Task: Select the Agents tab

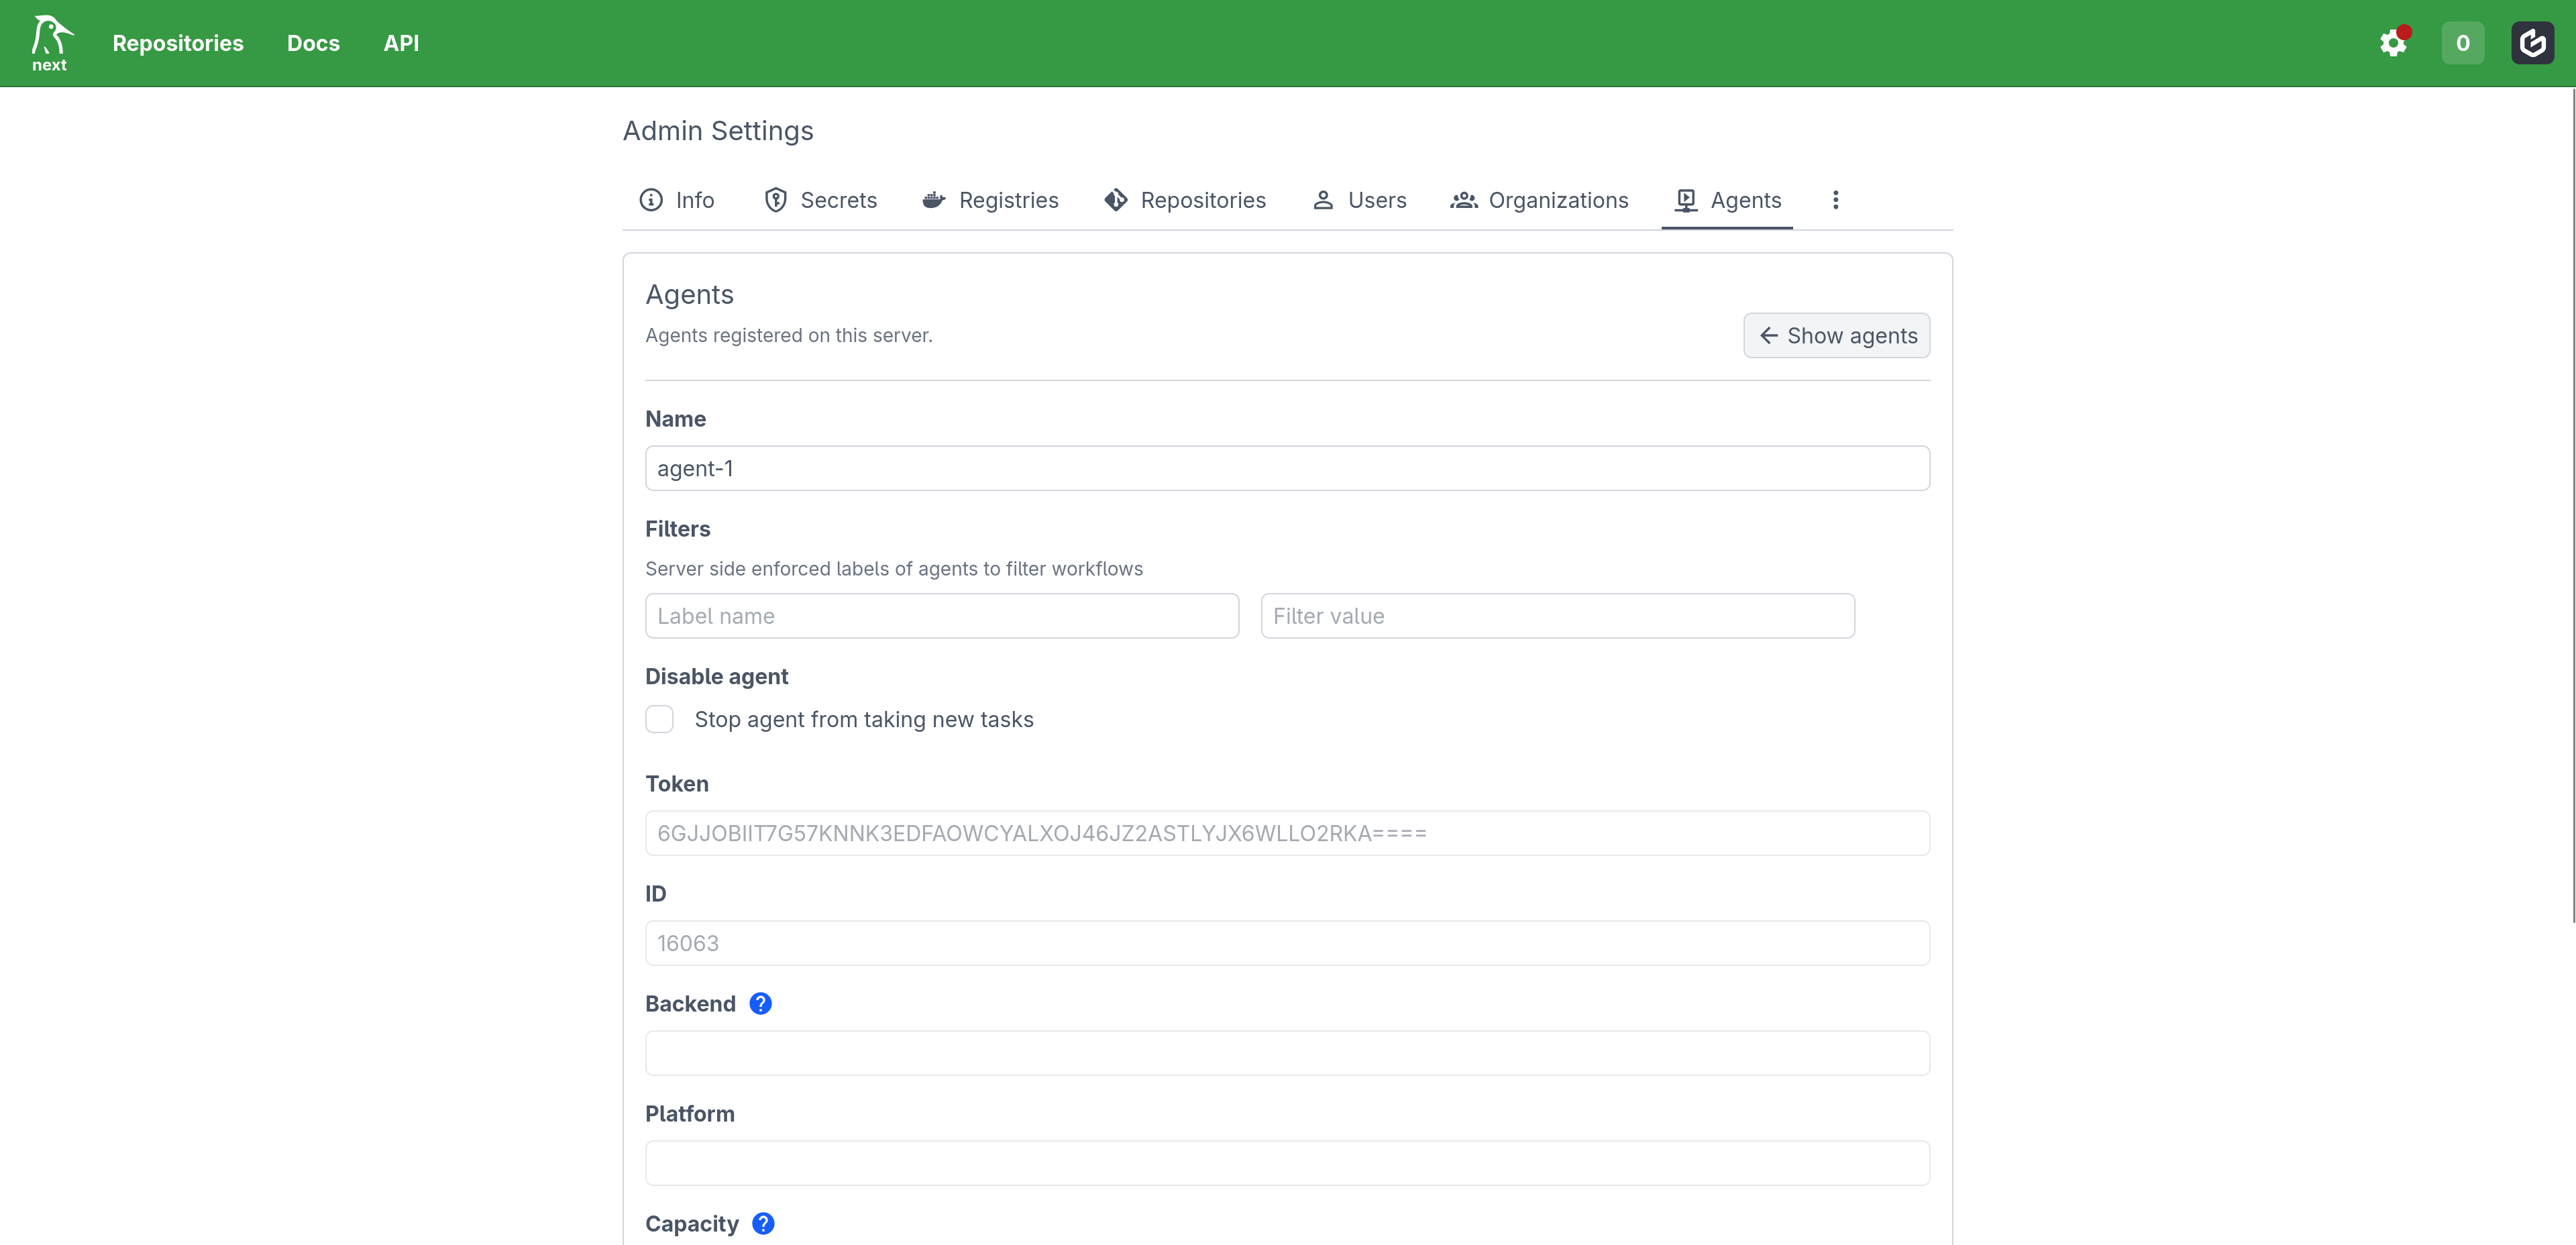Action: (1728, 200)
